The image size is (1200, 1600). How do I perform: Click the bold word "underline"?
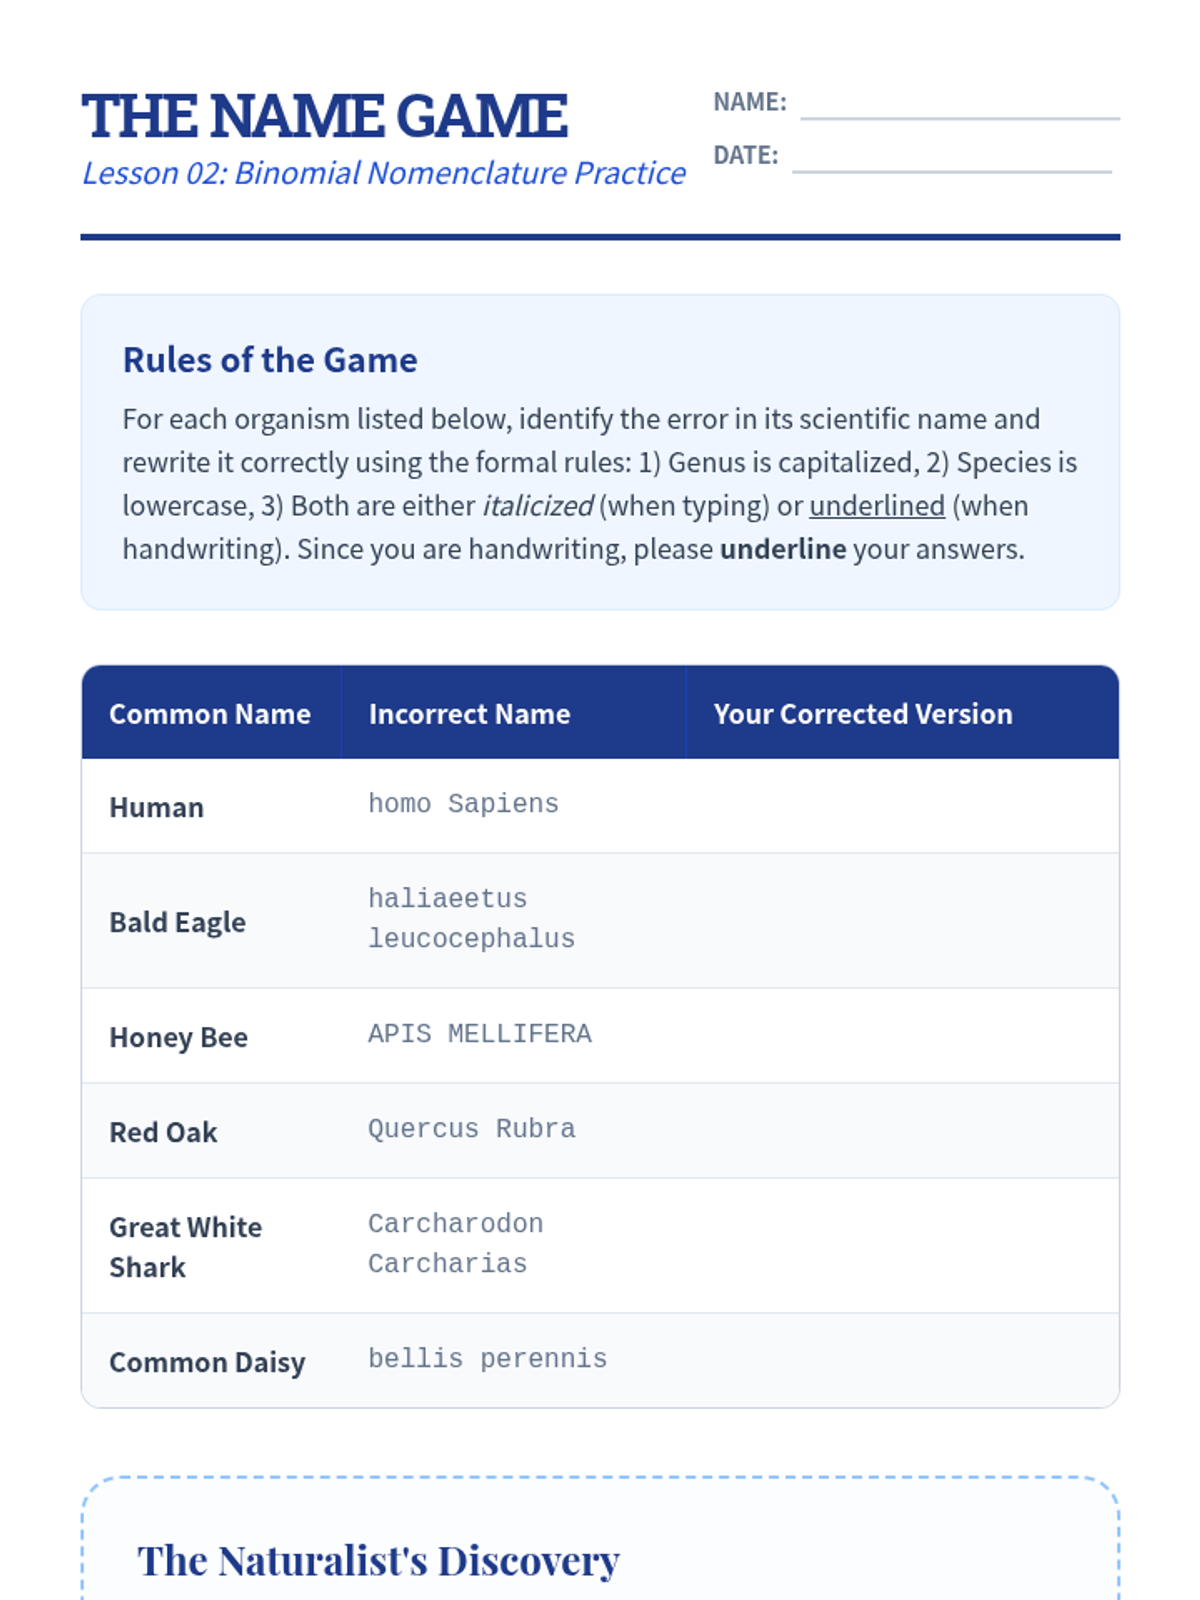click(783, 549)
